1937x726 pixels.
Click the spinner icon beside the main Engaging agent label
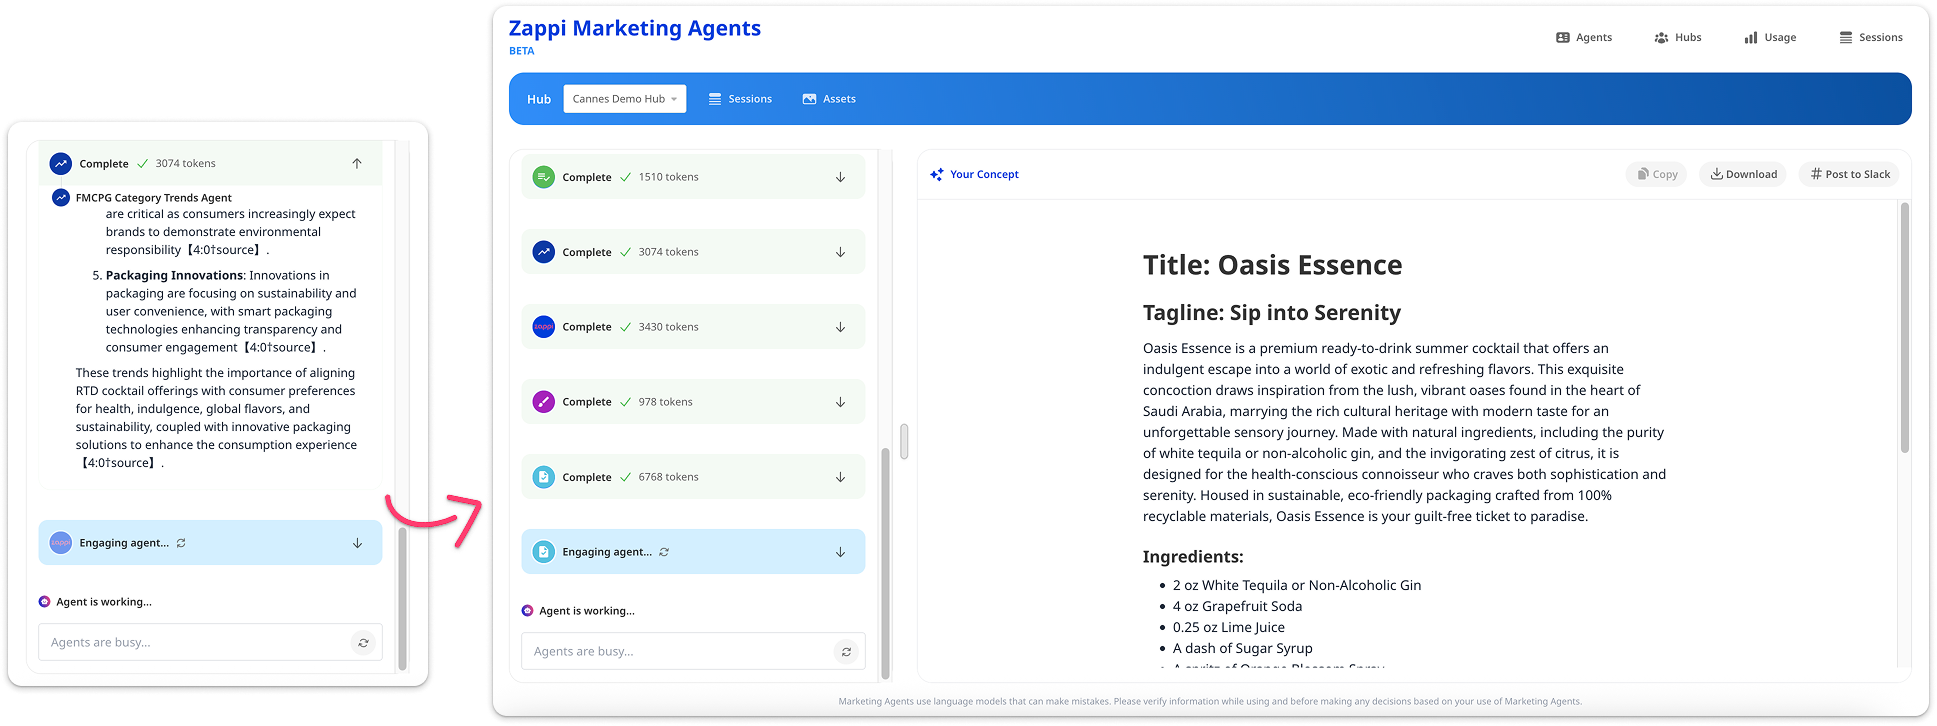click(x=664, y=552)
